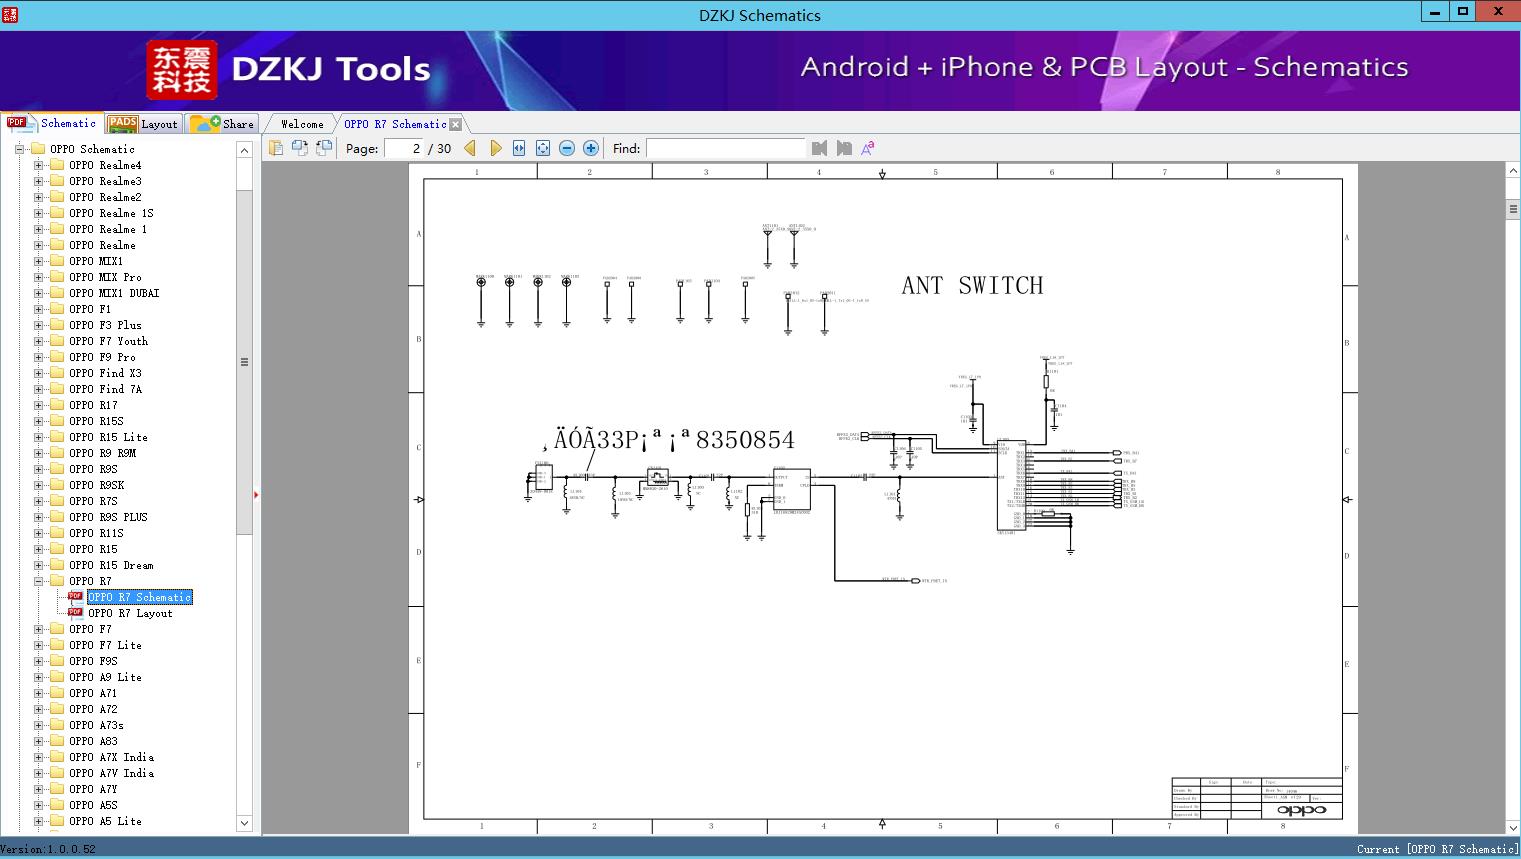Select the OPPO Realme 1S folder

(111, 213)
